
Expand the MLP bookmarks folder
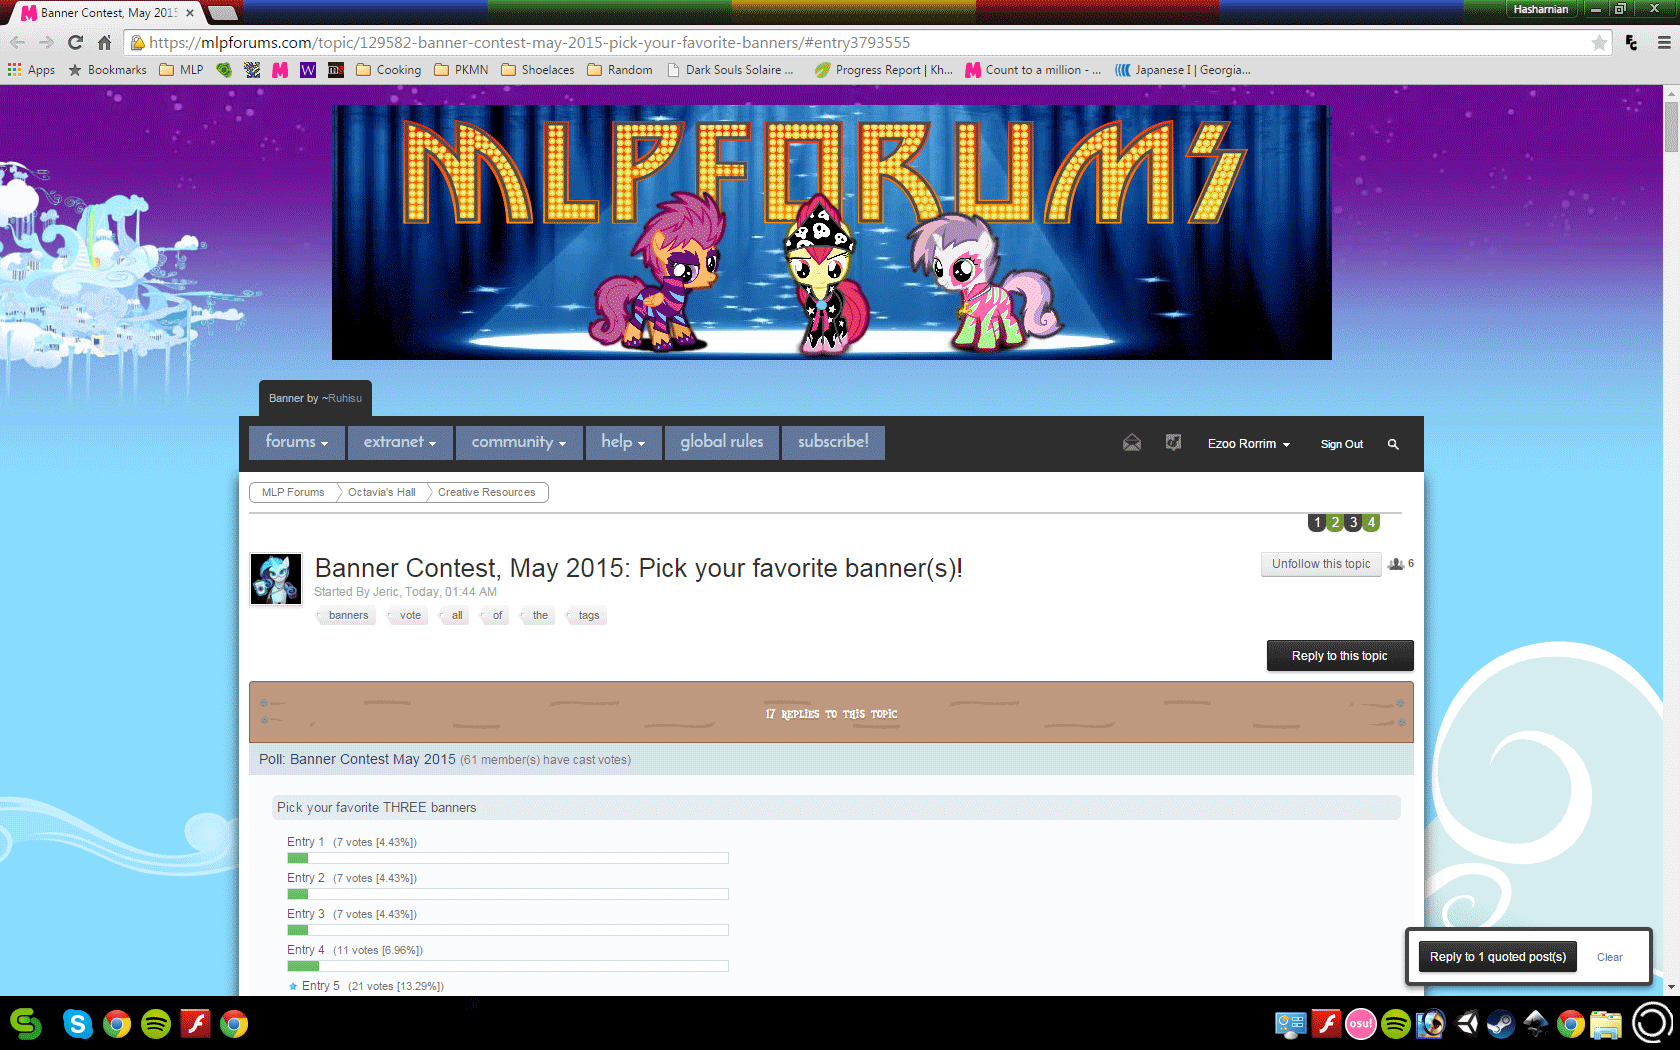point(182,70)
